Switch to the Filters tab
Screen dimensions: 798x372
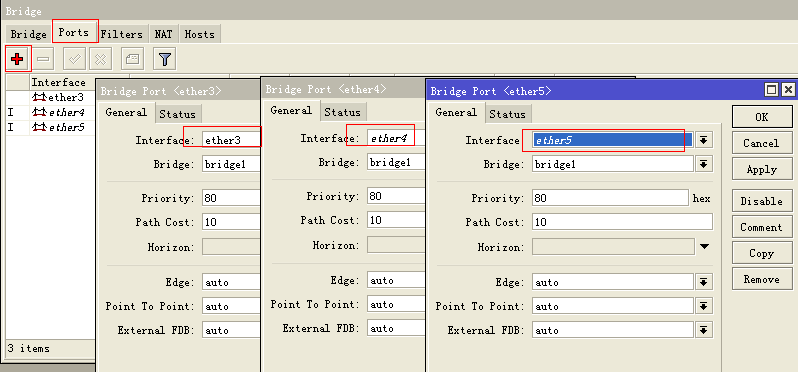point(122,34)
